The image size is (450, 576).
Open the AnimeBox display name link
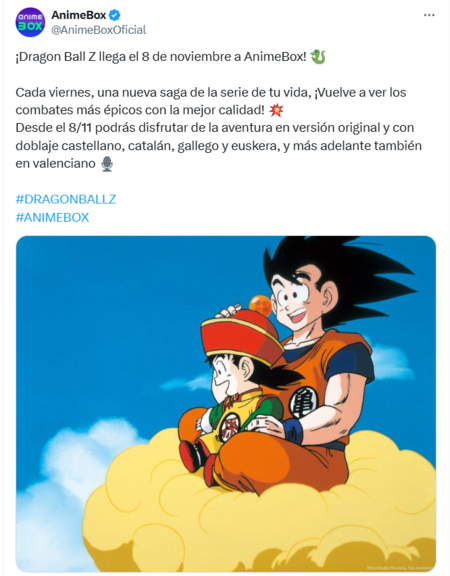pyautogui.click(x=79, y=15)
